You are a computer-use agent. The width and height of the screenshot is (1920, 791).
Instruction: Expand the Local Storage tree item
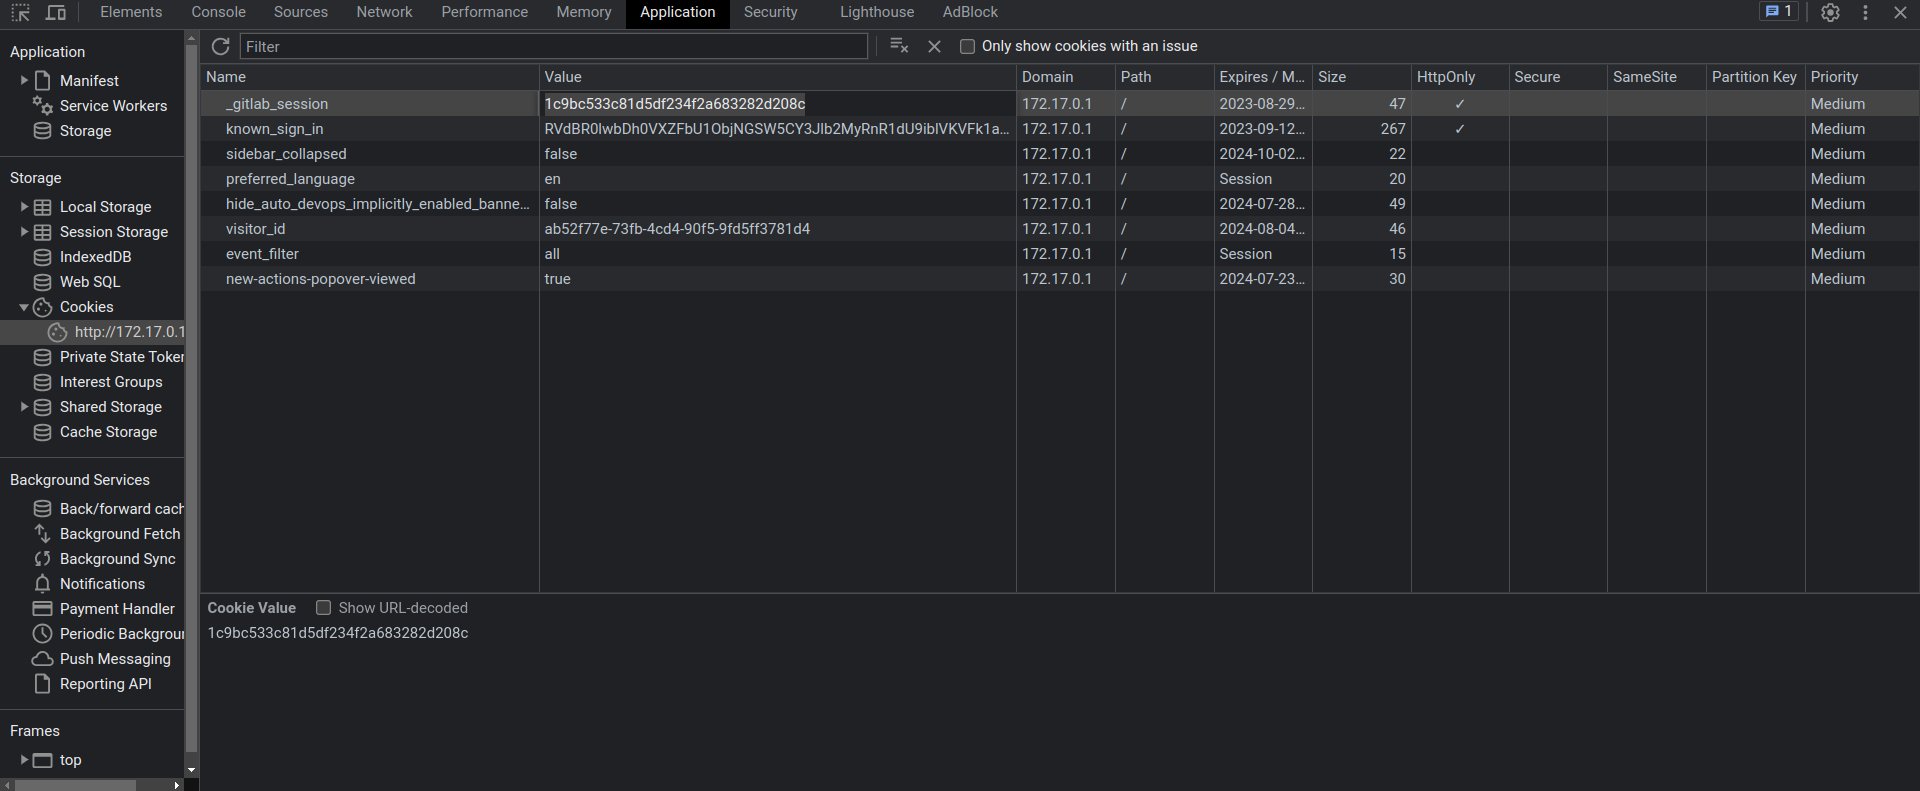click(x=24, y=207)
